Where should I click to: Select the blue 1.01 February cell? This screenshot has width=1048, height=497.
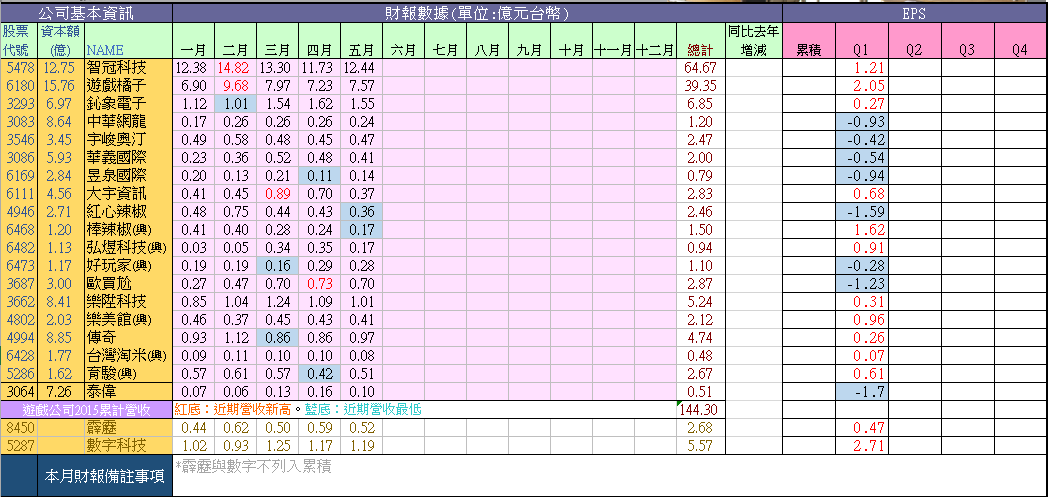[236, 104]
